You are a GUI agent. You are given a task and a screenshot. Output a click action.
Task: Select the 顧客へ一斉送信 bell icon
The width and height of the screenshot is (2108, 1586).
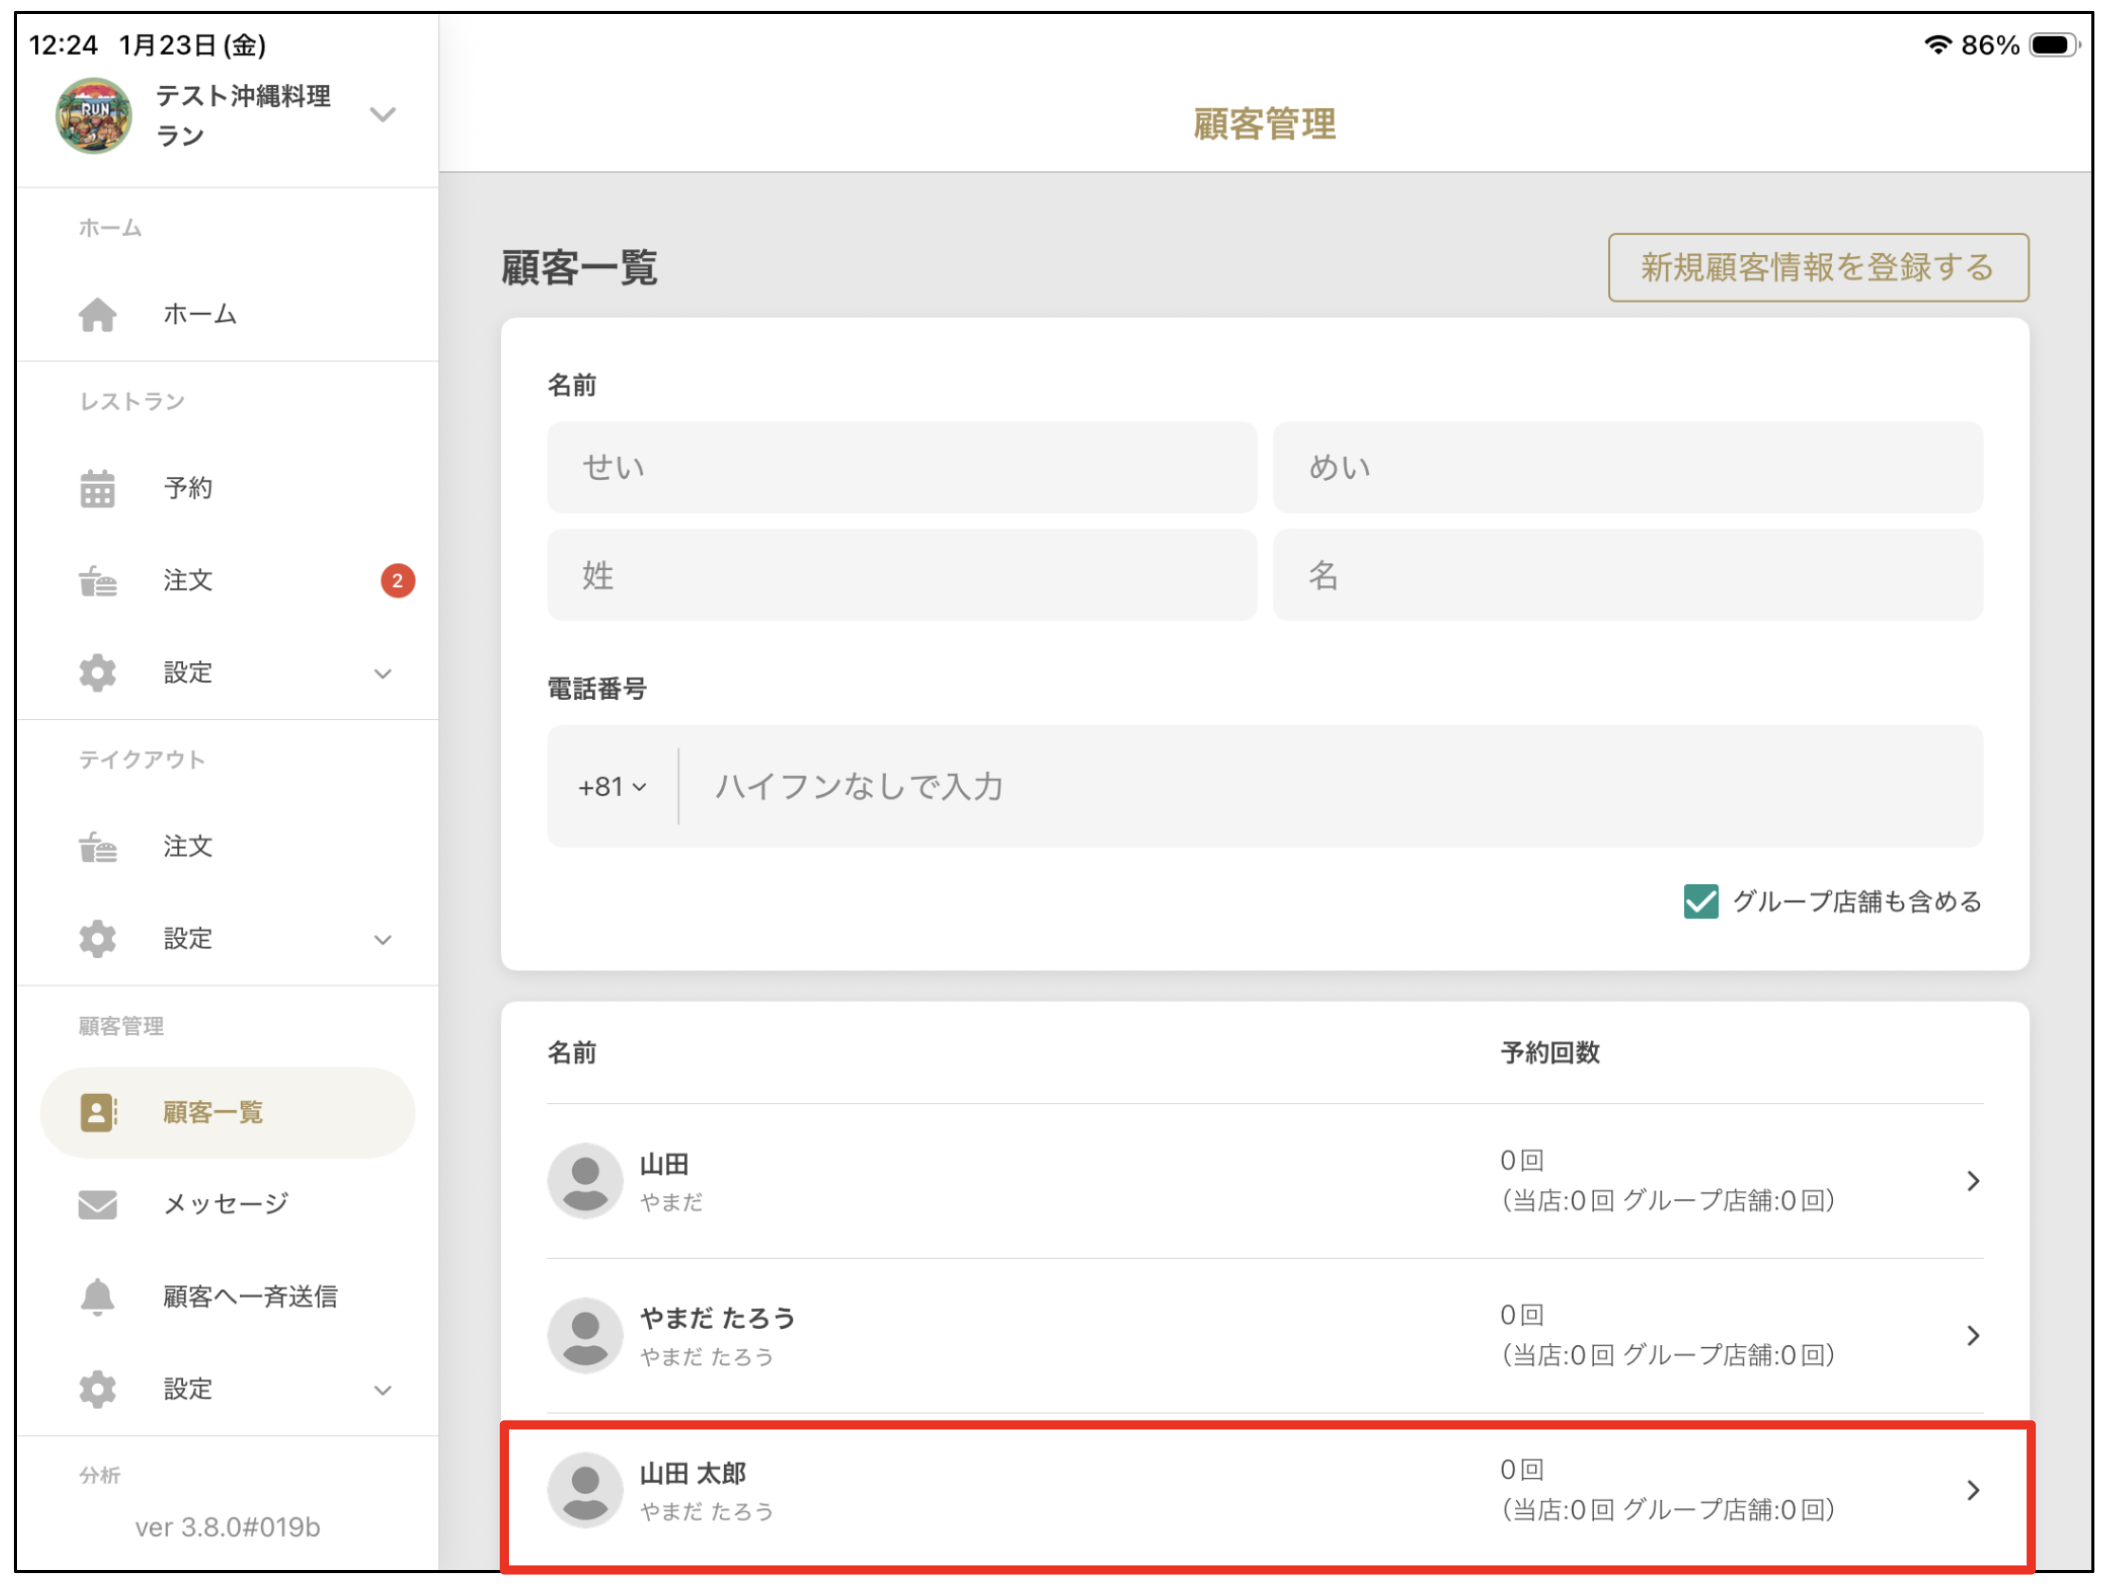point(97,1296)
